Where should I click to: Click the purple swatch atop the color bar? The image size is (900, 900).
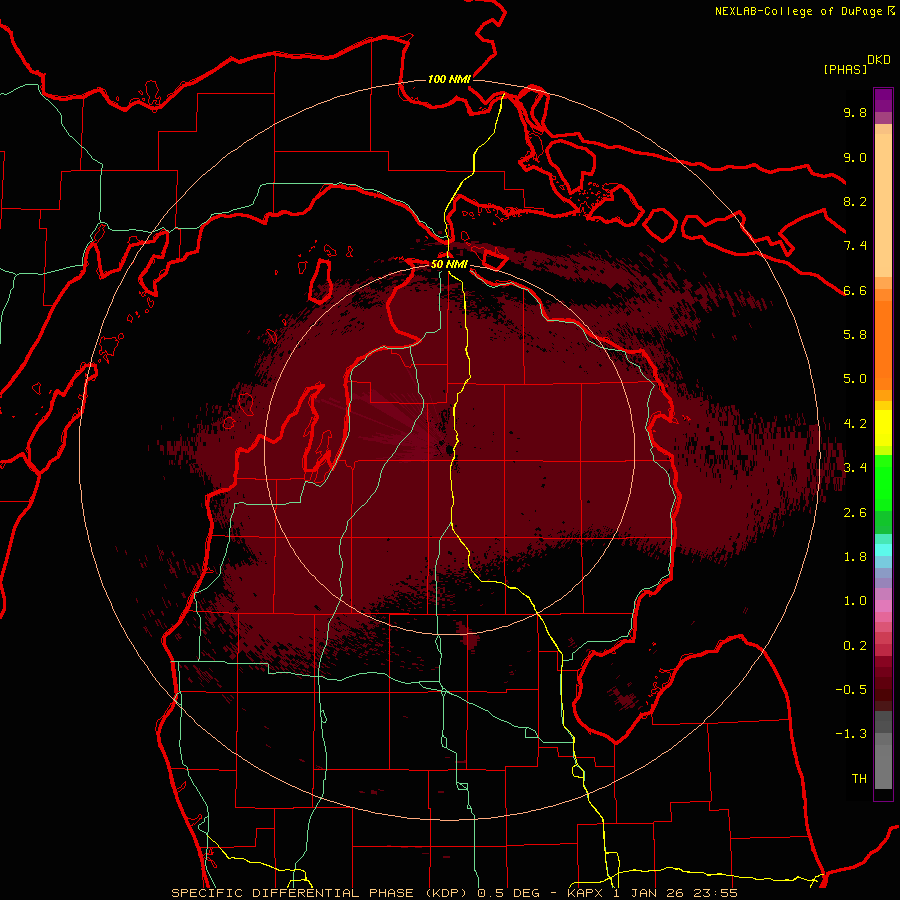pyautogui.click(x=883, y=100)
